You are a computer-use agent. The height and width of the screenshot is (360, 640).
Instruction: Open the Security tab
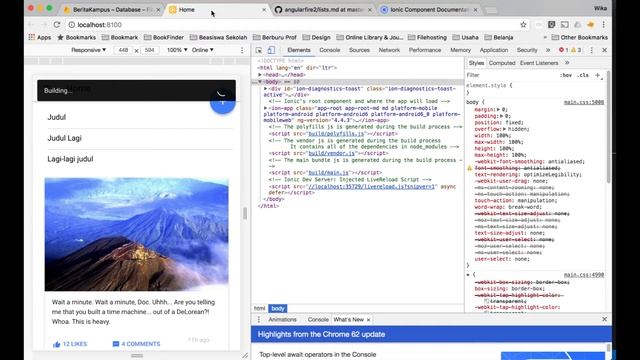click(527, 50)
